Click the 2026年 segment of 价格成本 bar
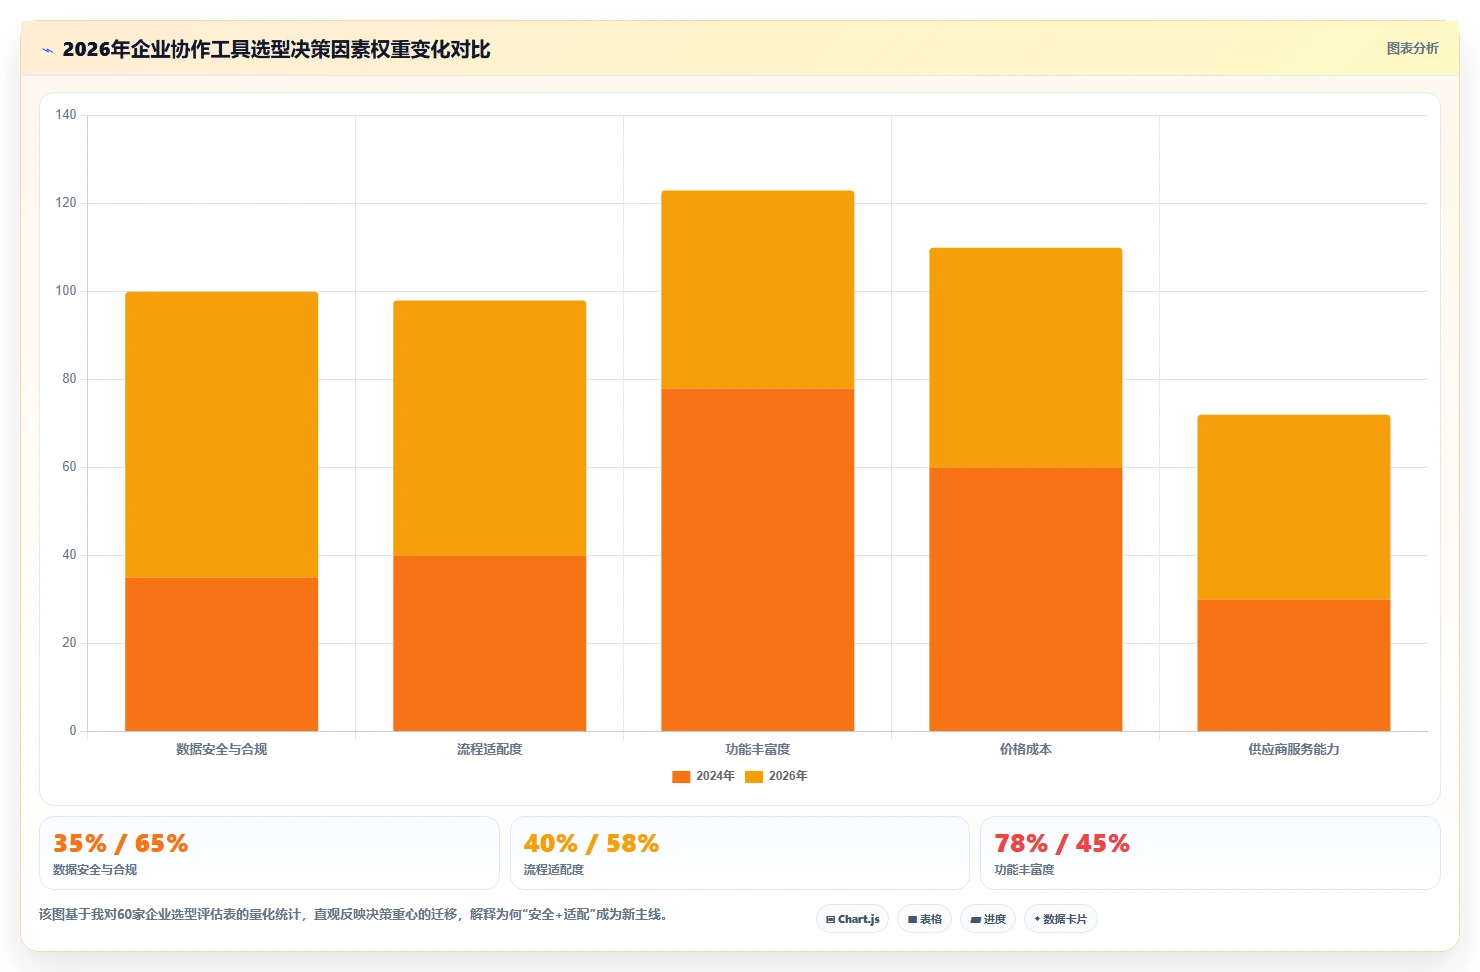This screenshot has width=1480, height=972. click(x=1026, y=357)
